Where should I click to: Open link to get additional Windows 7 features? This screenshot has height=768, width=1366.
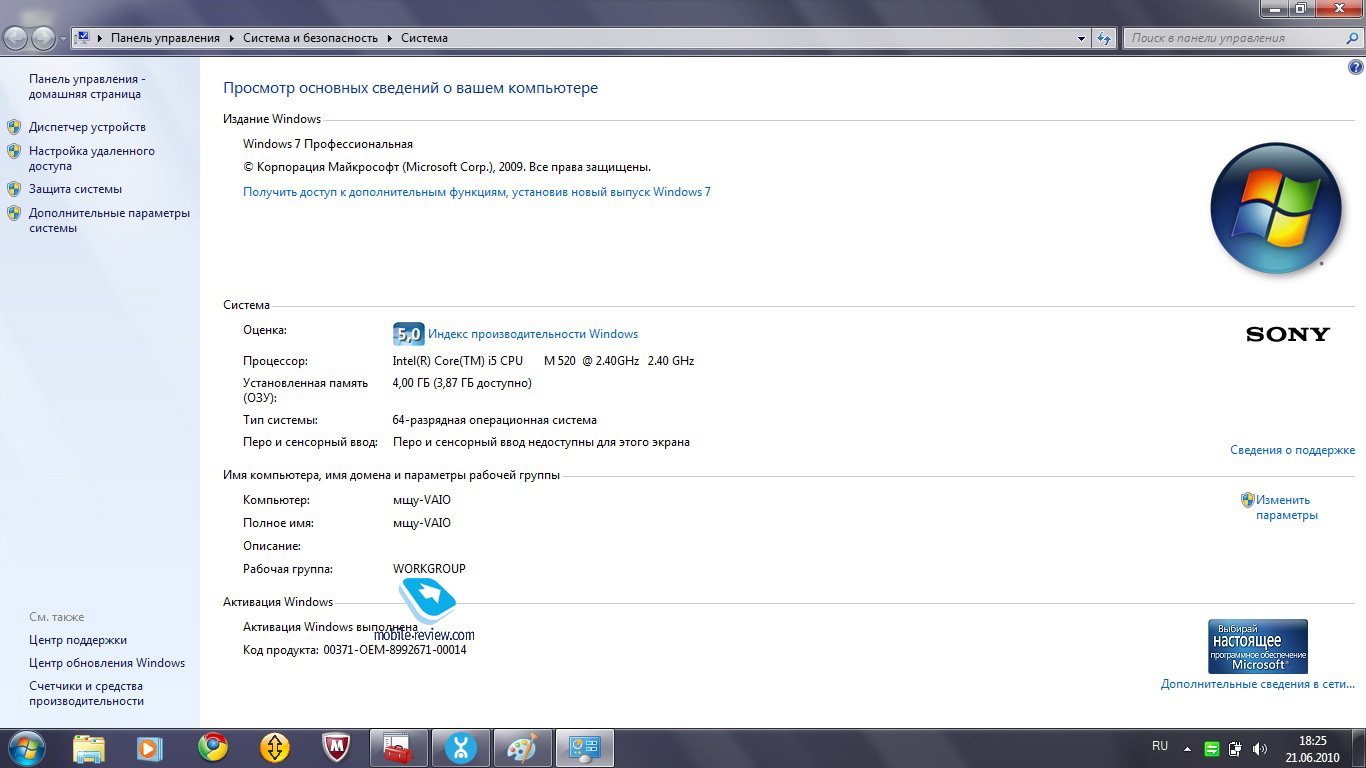pyautogui.click(x=477, y=192)
